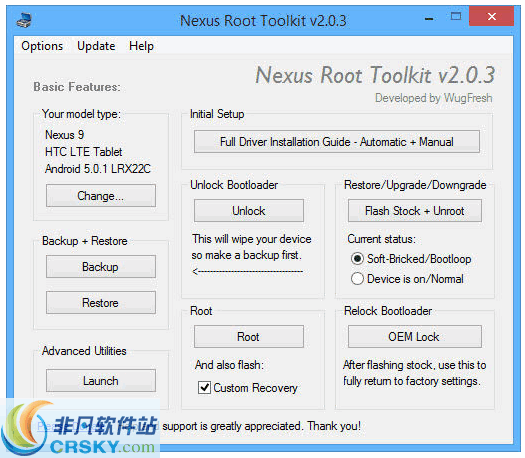525x458 pixels.
Task: Click the Restore button
Action: (x=101, y=303)
